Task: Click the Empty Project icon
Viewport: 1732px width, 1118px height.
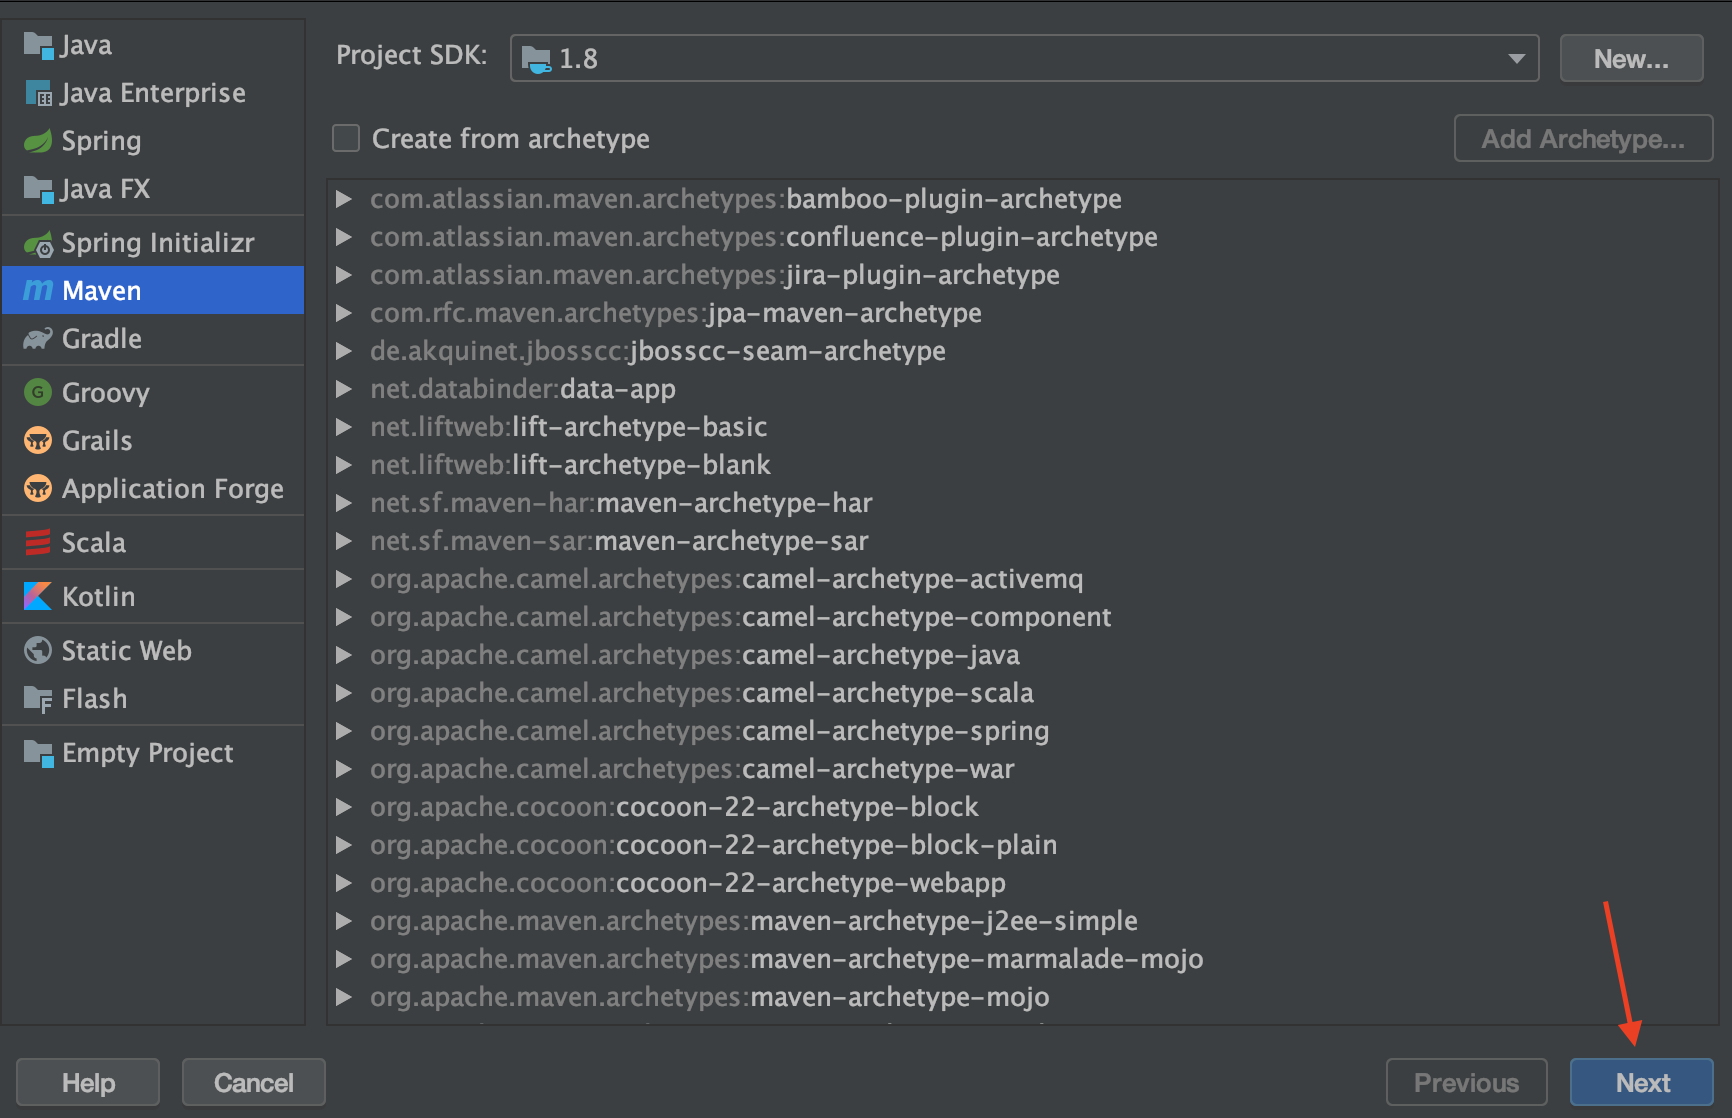Action: 38,752
